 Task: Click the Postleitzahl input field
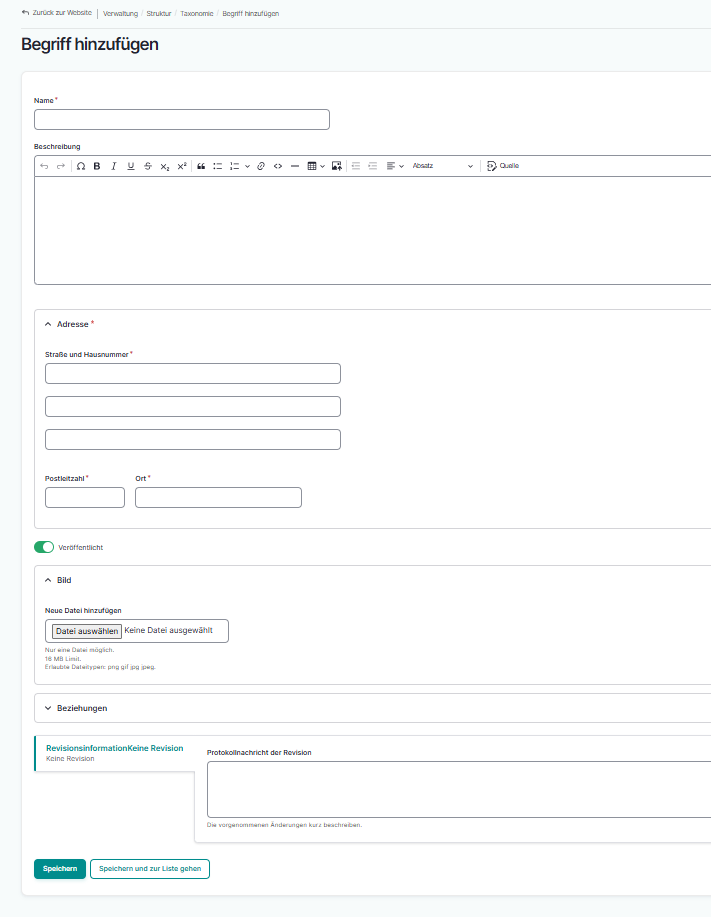pos(85,497)
